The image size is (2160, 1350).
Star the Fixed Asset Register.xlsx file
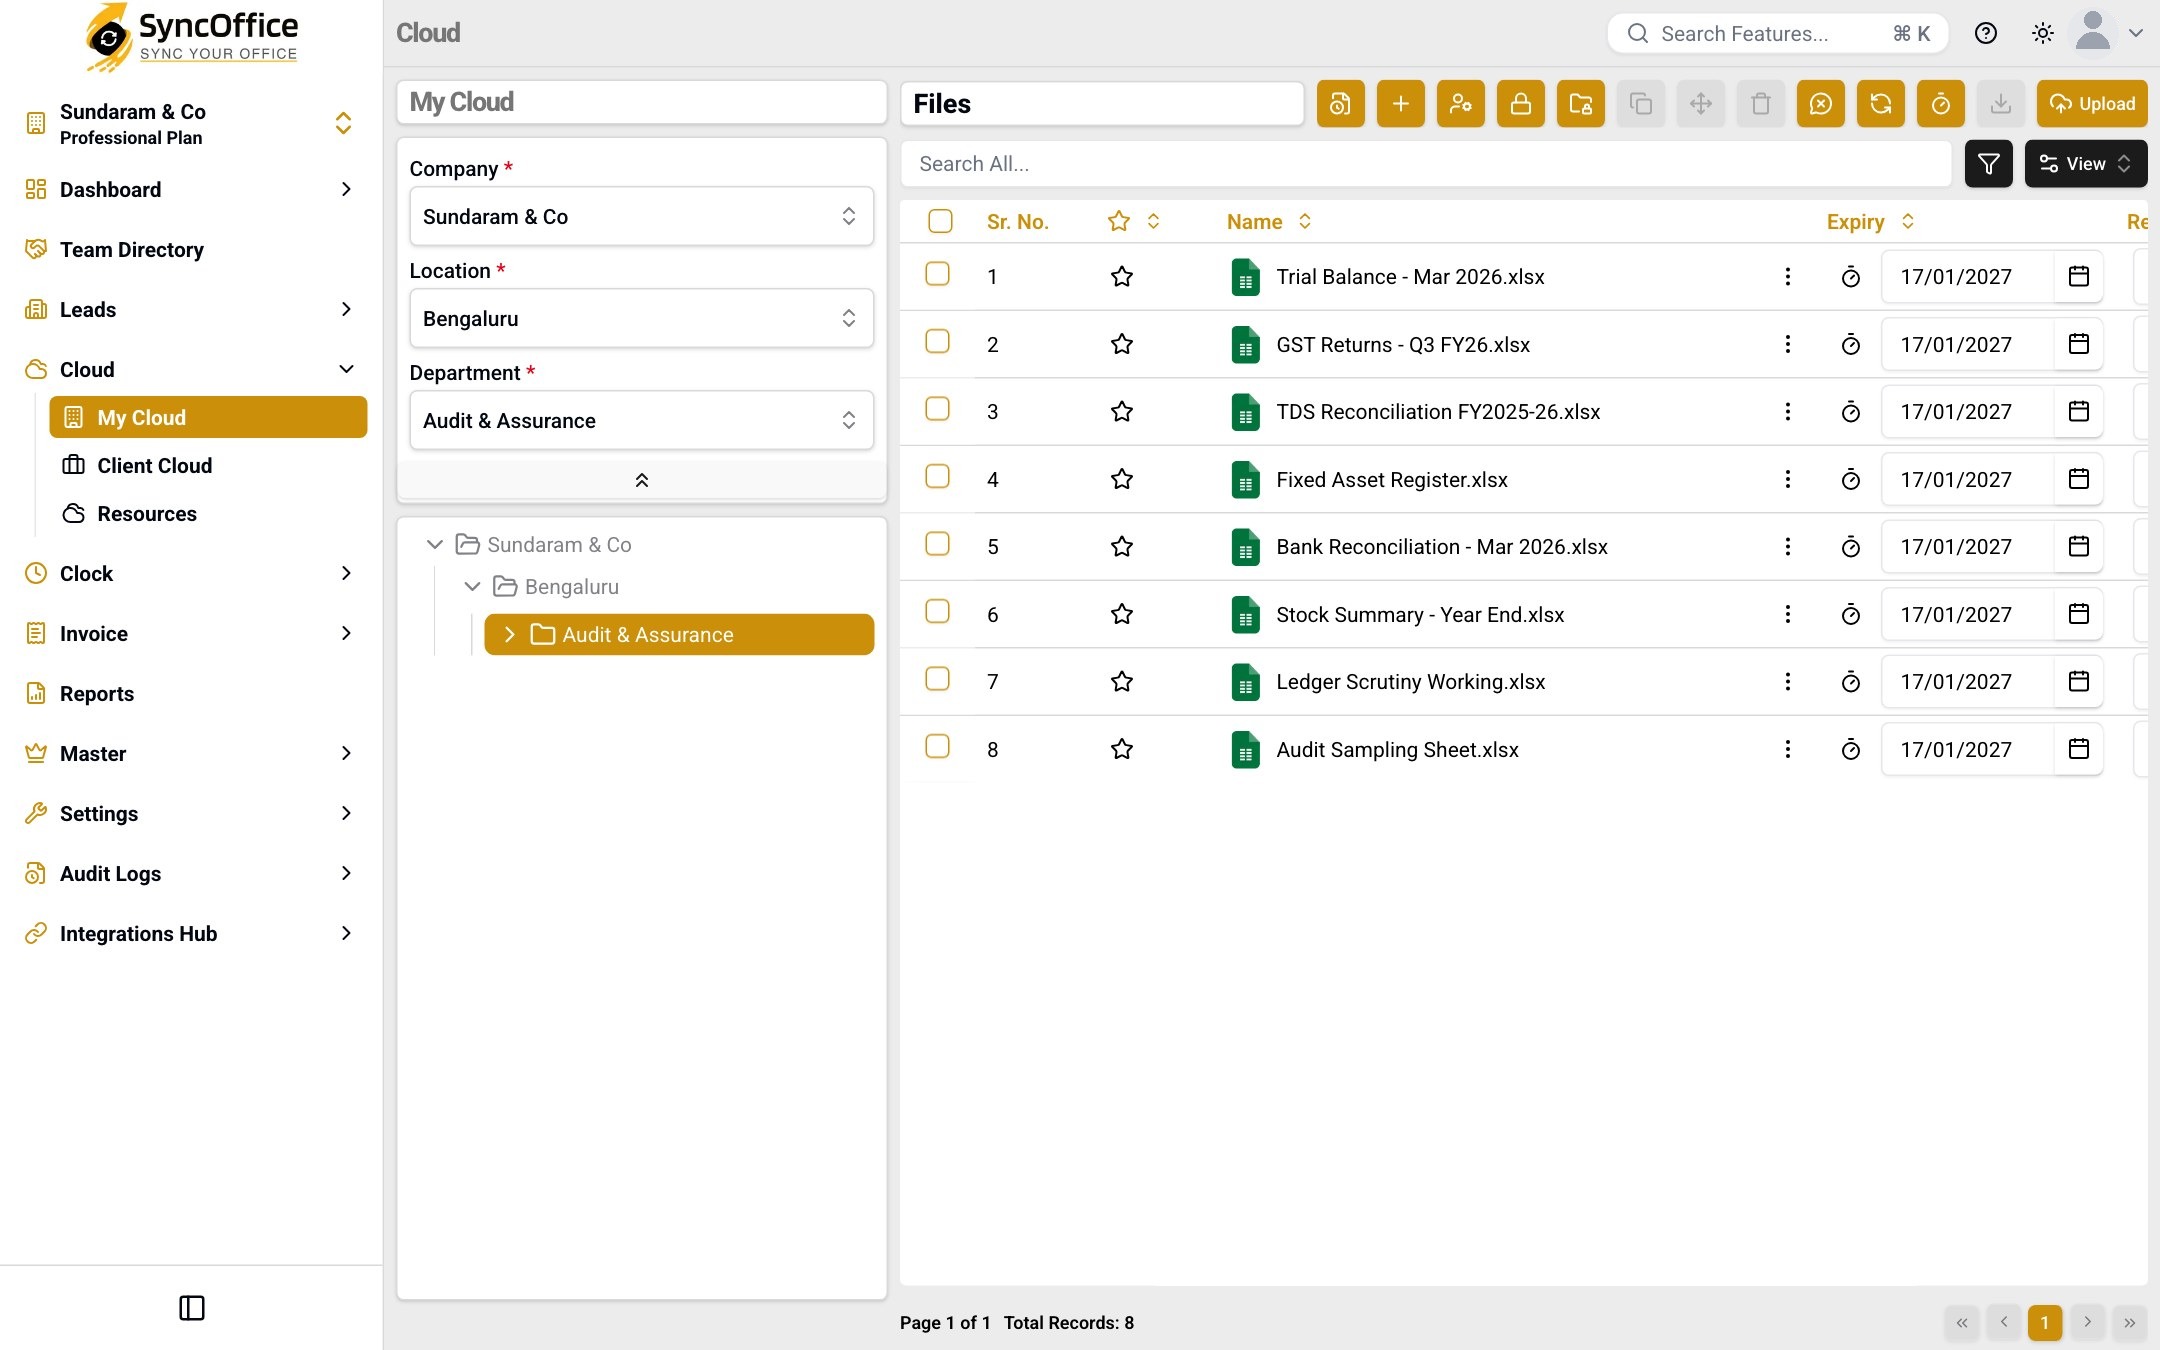[1122, 479]
